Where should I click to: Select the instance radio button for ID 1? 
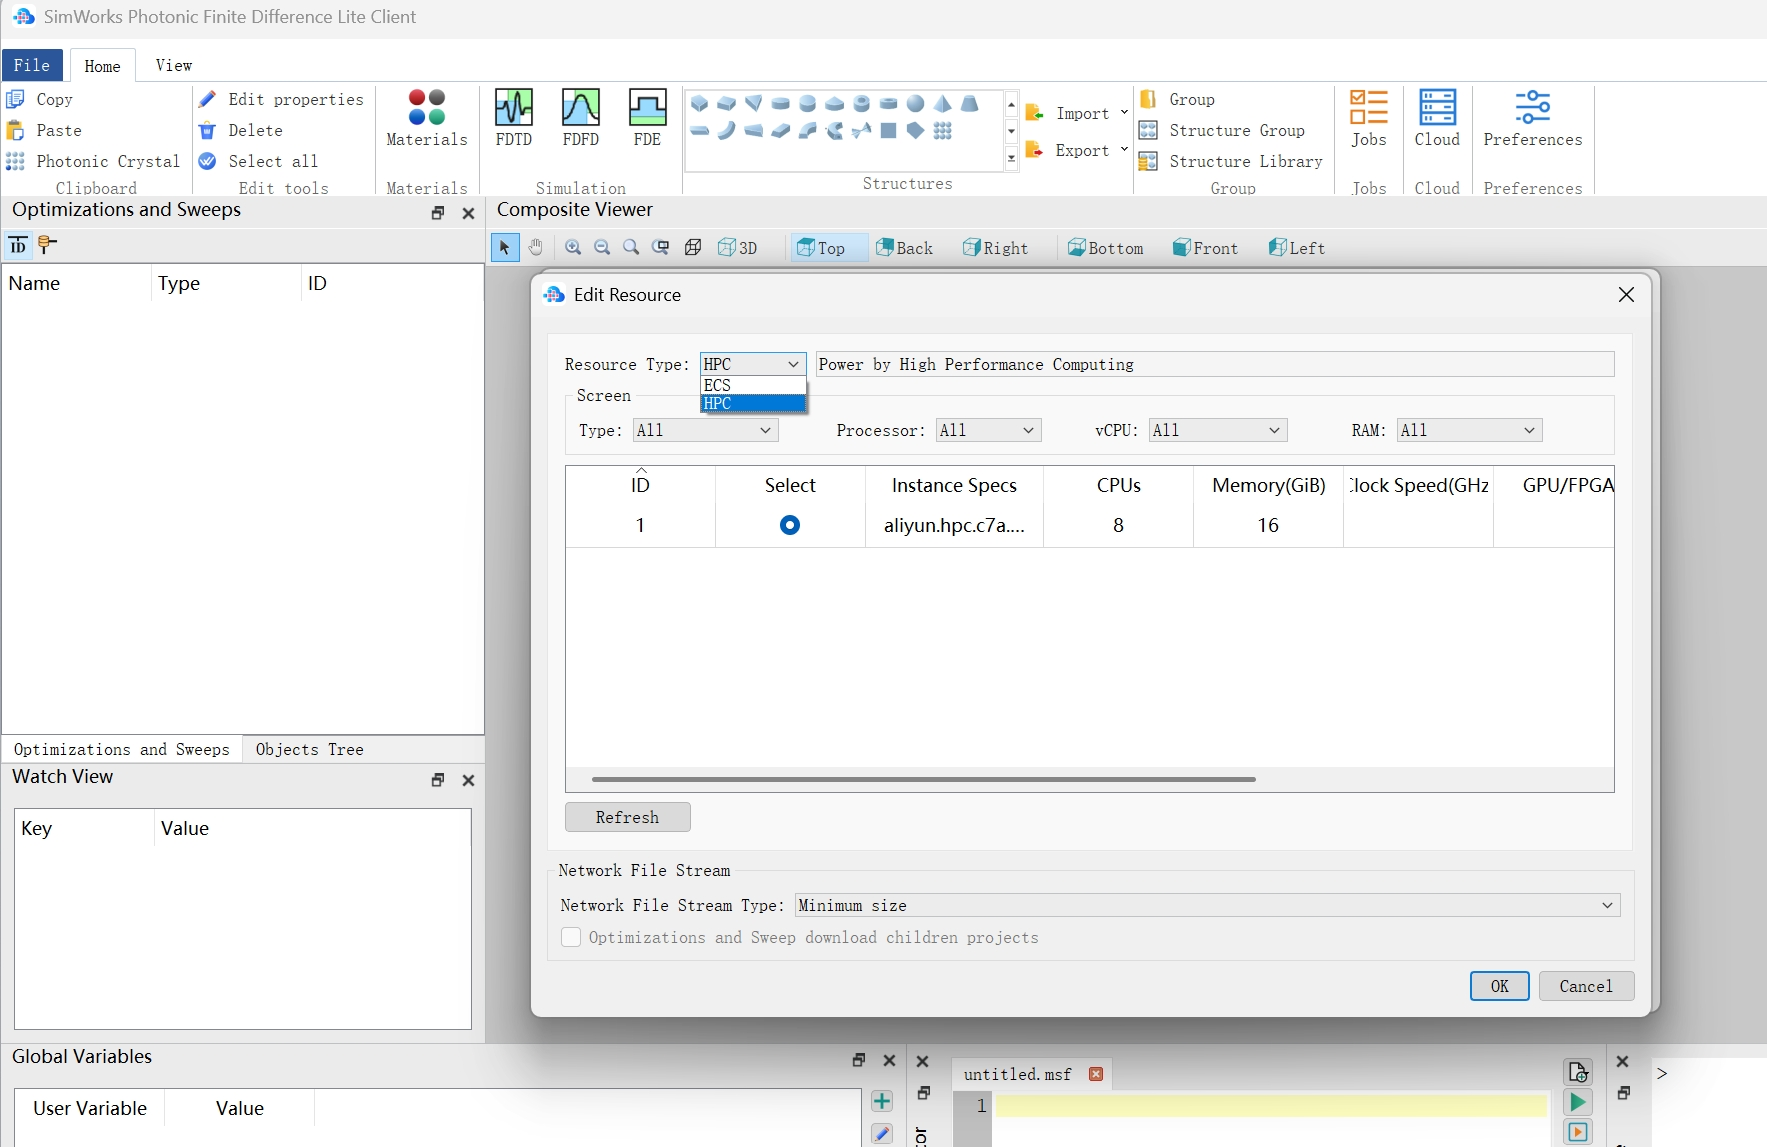click(x=789, y=525)
